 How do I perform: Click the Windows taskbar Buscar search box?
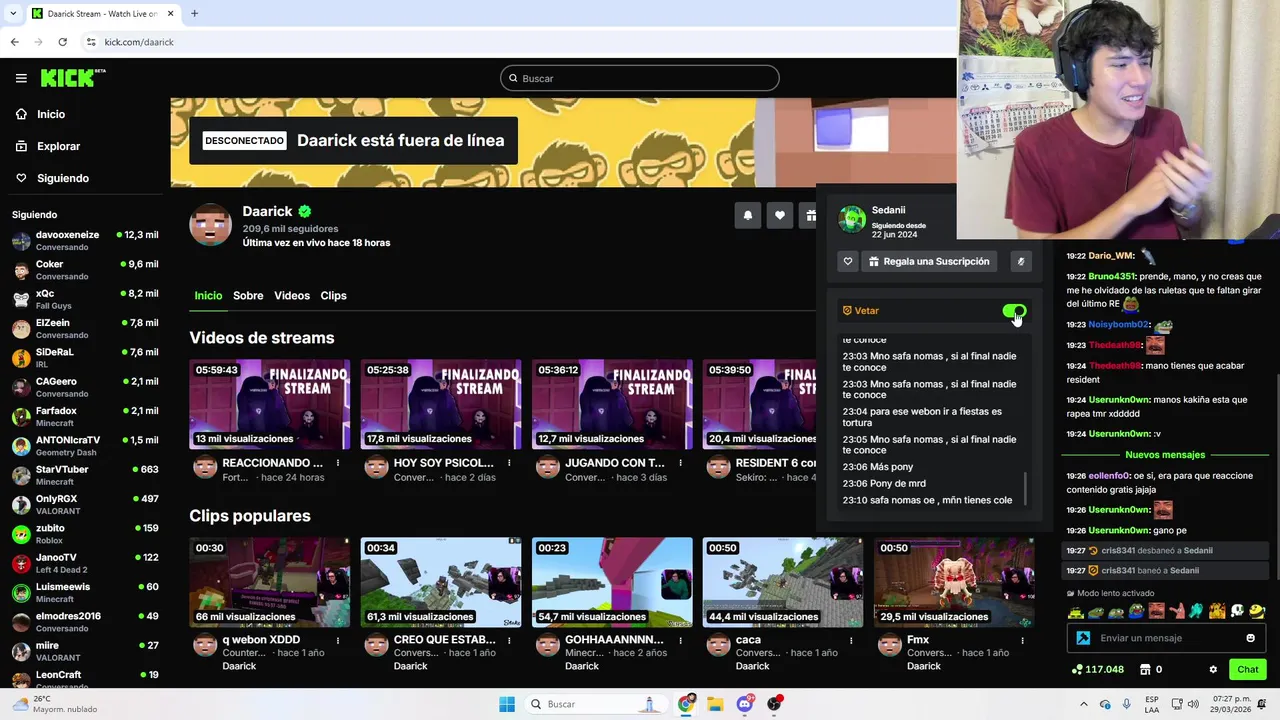[x=596, y=704]
